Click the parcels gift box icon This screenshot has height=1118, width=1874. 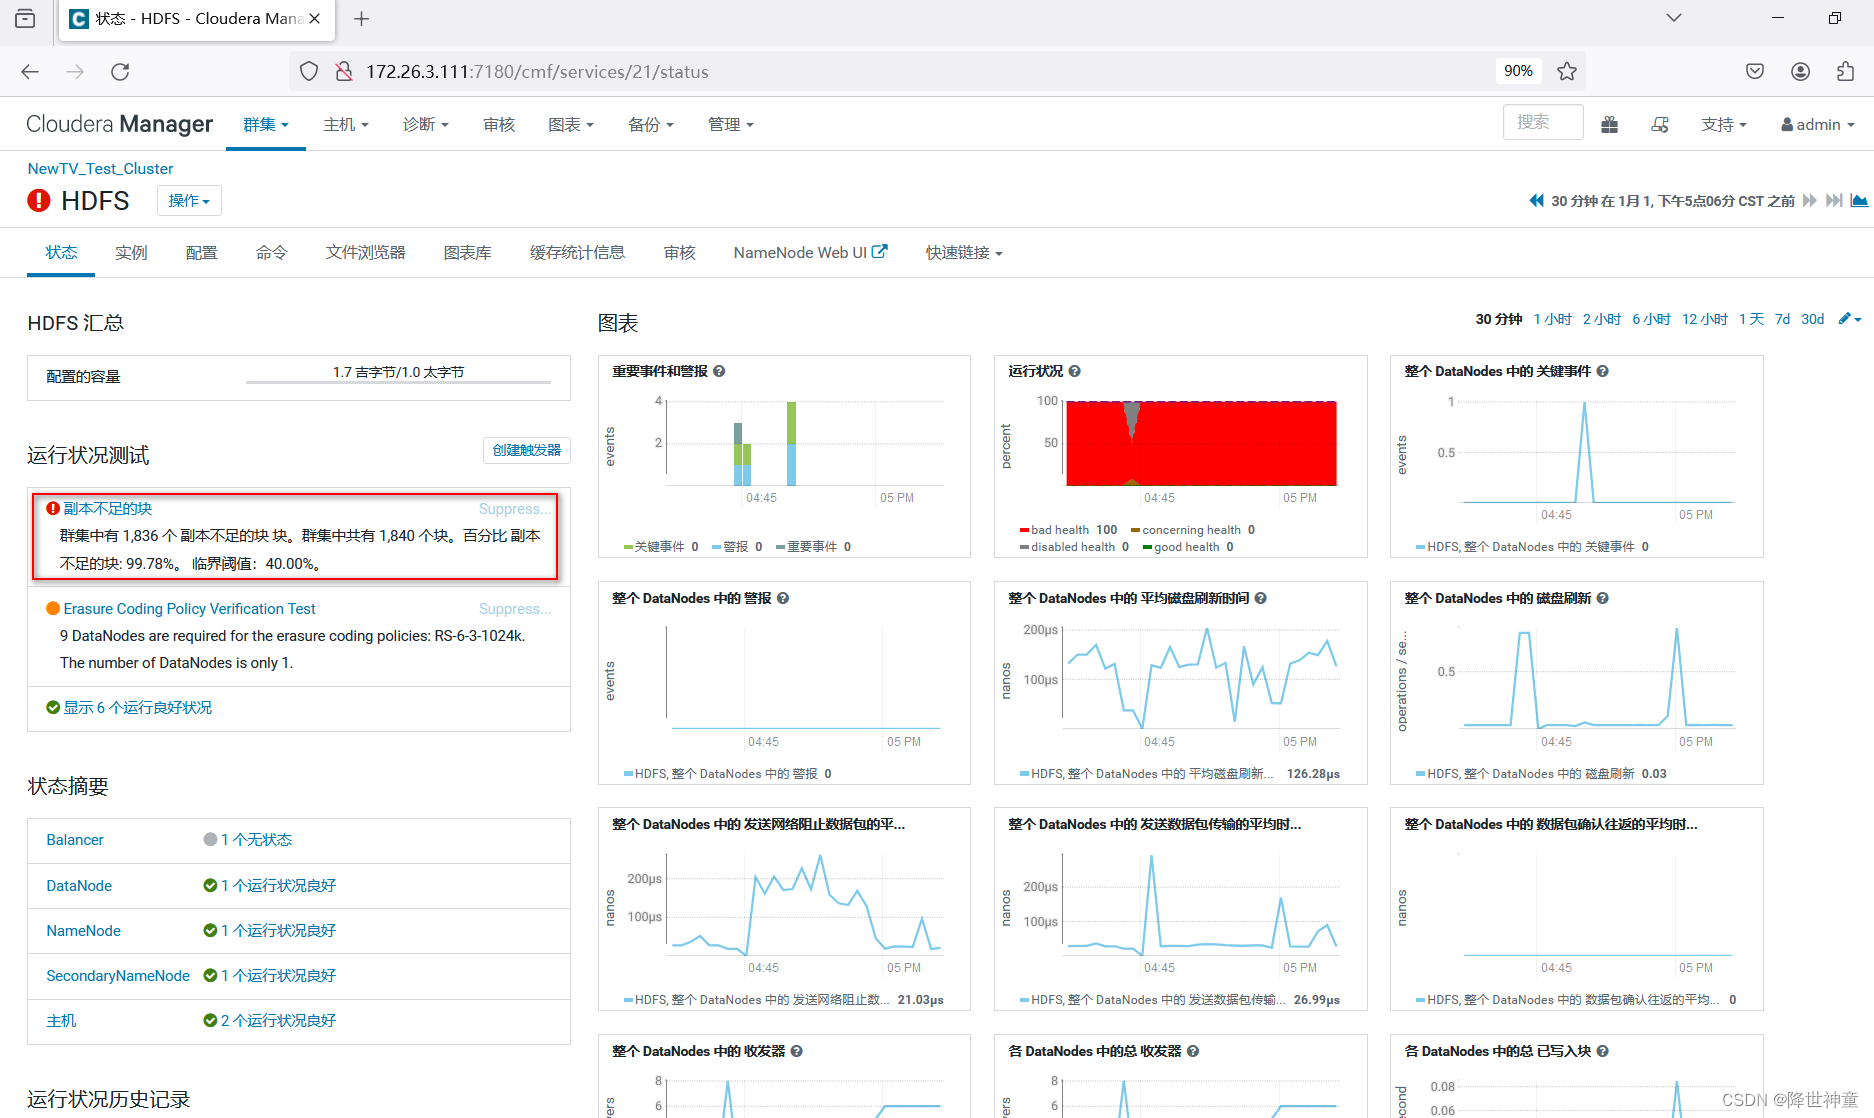(x=1609, y=124)
